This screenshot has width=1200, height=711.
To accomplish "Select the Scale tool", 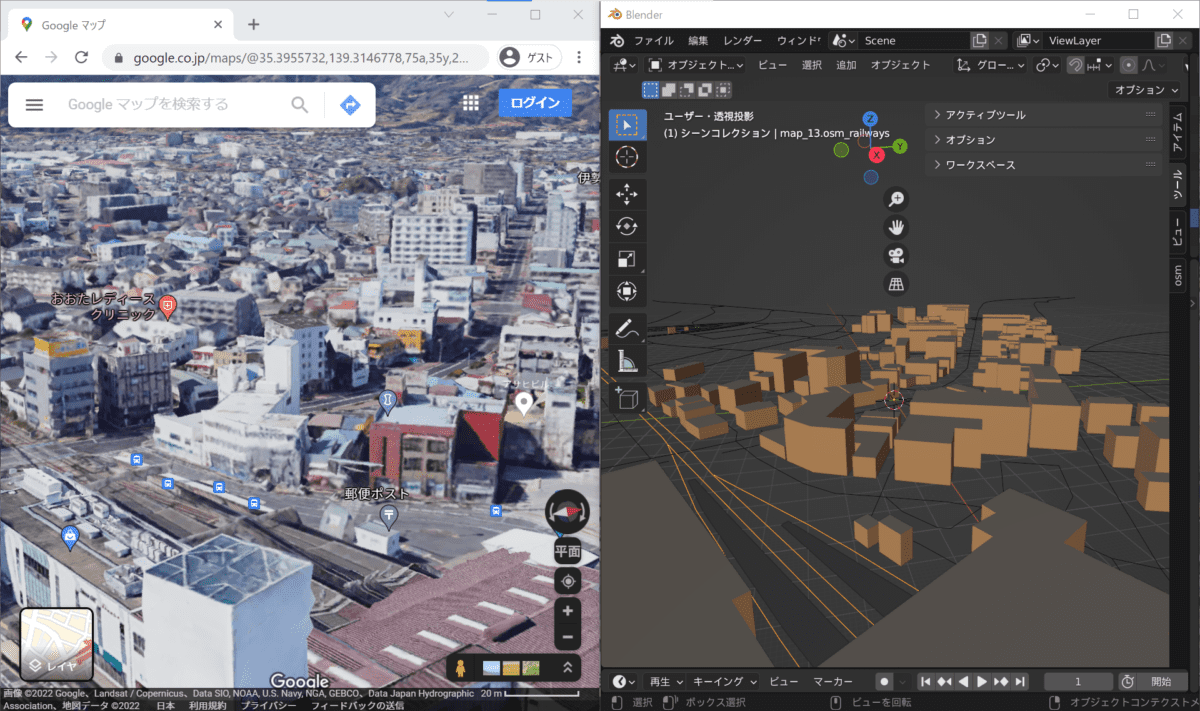I will [627, 258].
